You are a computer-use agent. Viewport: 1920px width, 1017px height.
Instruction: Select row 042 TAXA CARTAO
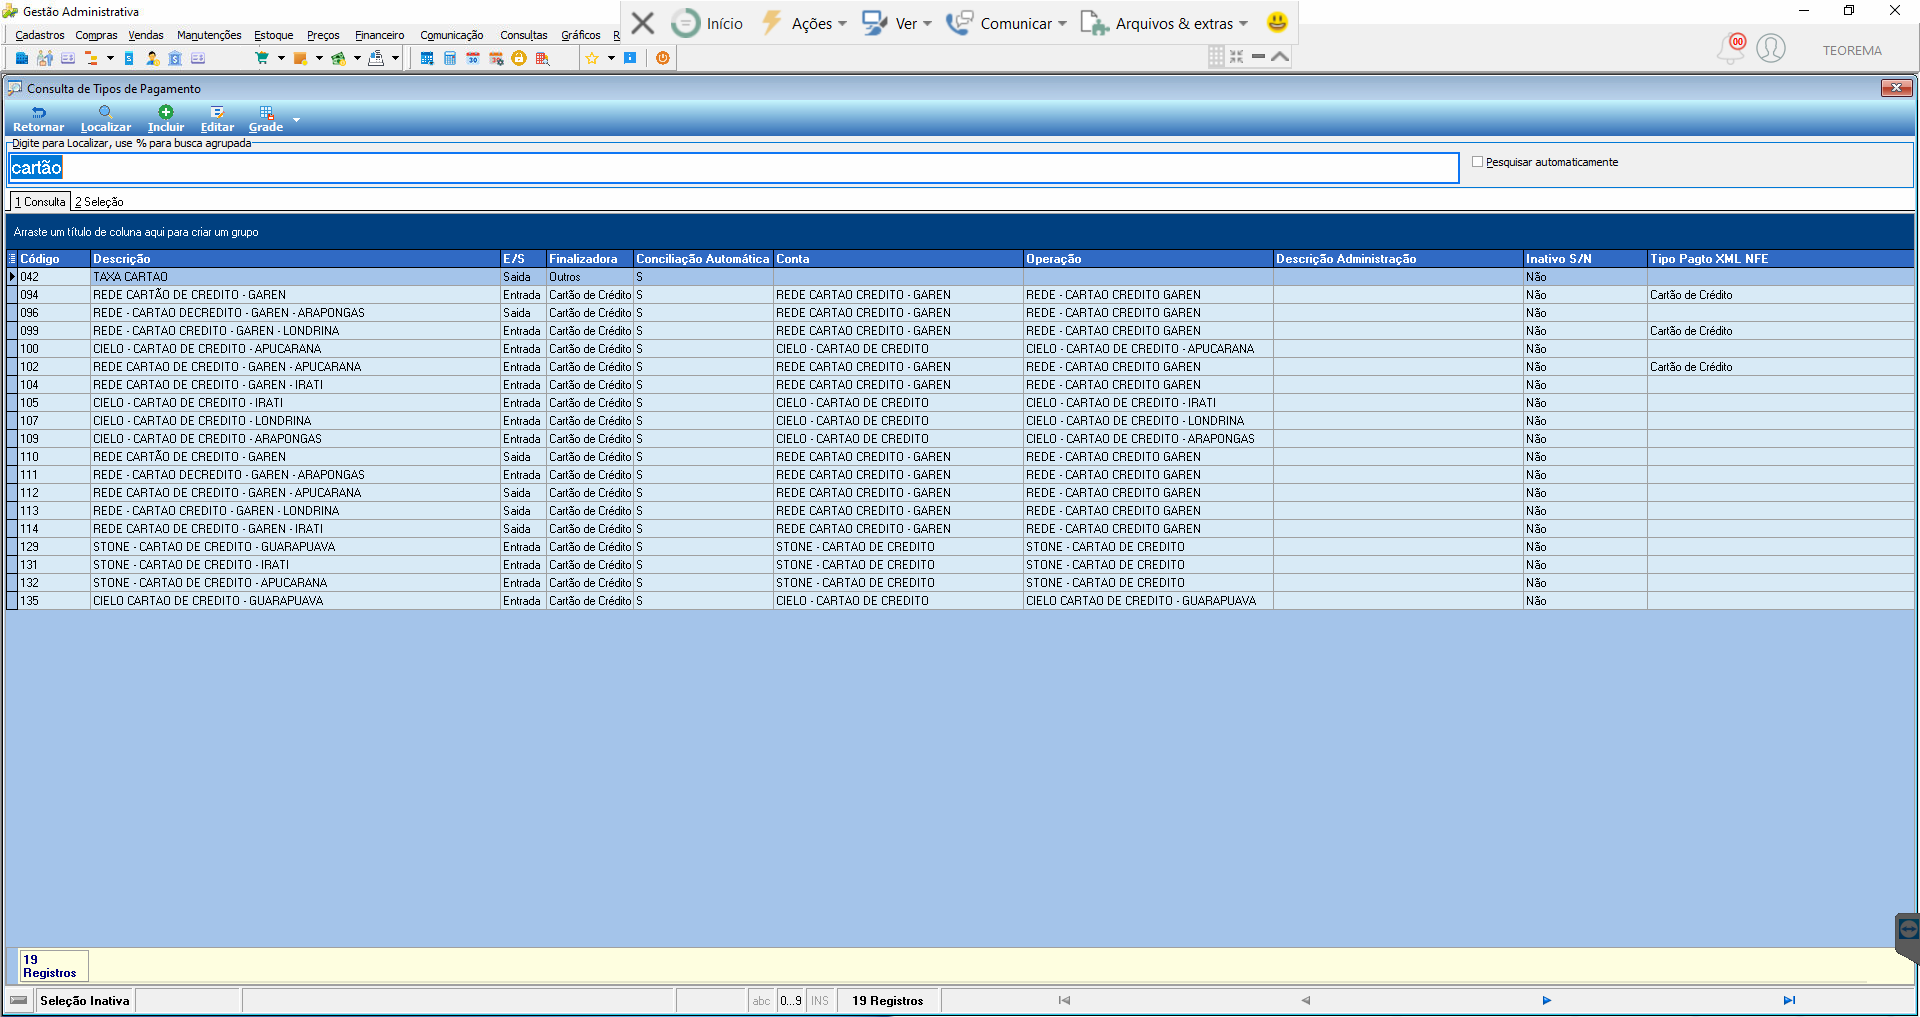(960, 277)
